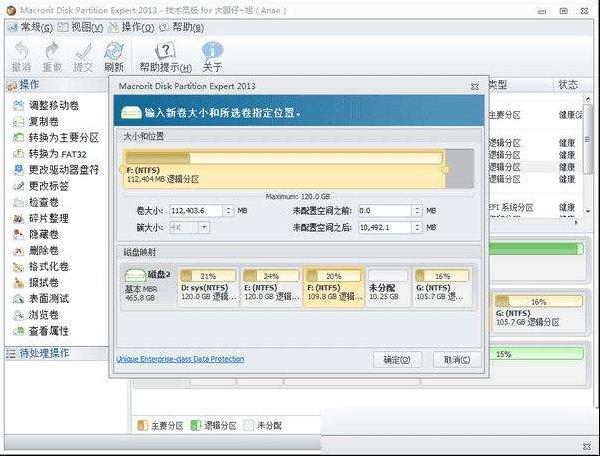
Task: Click the volume size spinner arrows
Action: pos(228,210)
